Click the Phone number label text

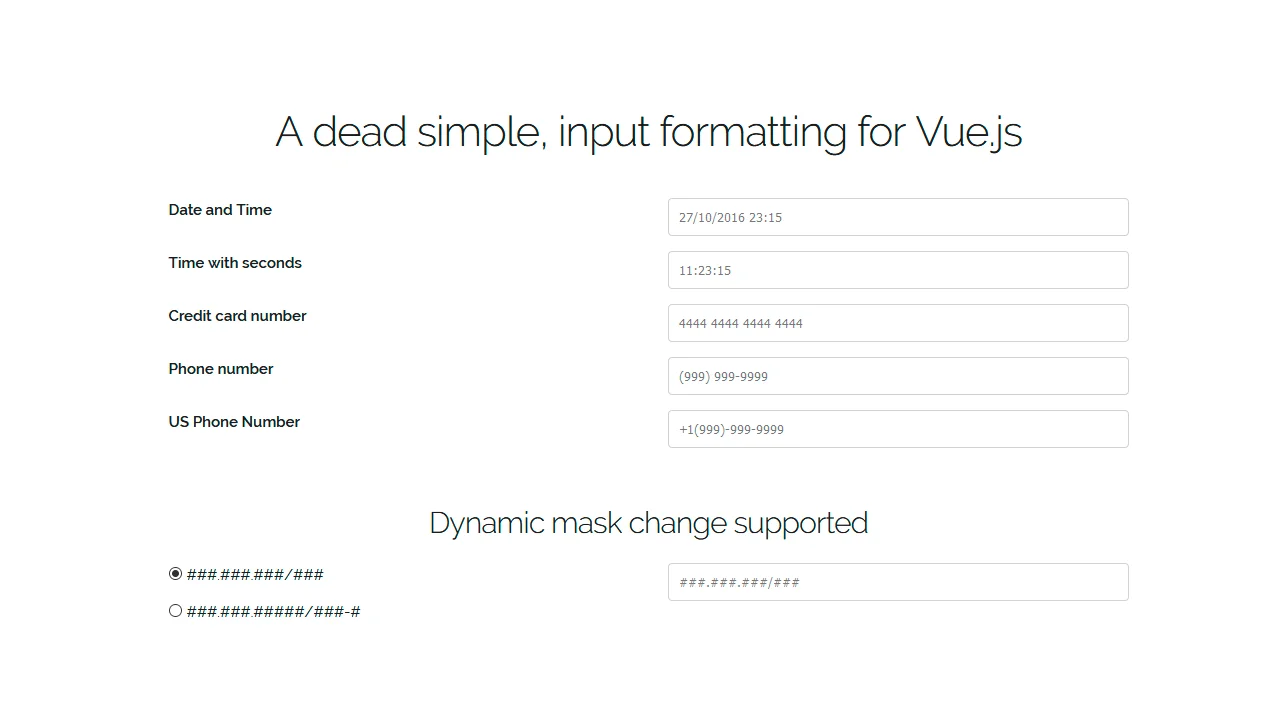[221, 369]
